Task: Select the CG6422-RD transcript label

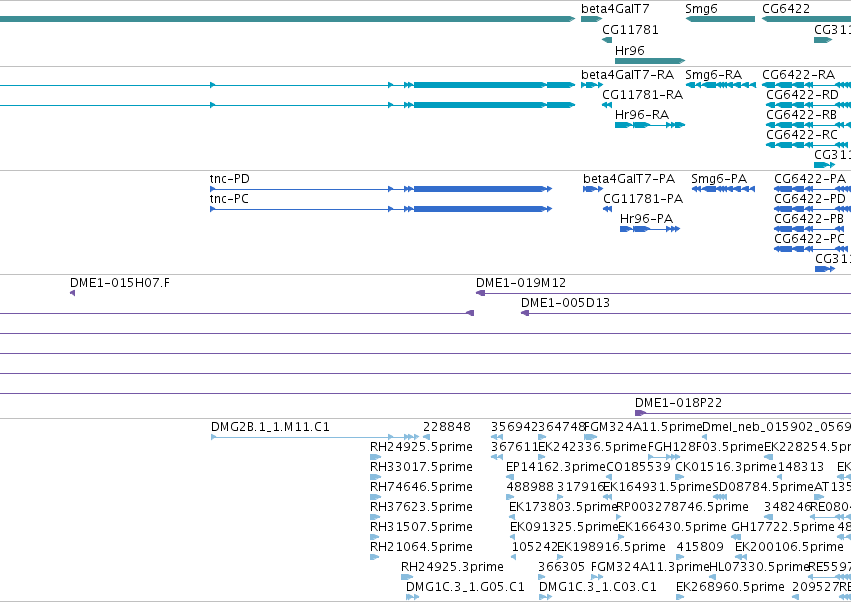Action: coord(803,95)
